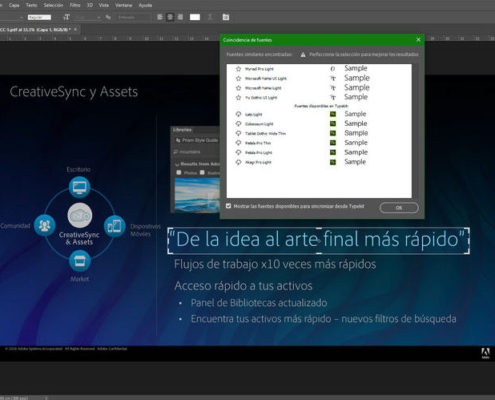Click the Adobe logo on the canvas
This screenshot has width=495, height=400.
[486, 353]
